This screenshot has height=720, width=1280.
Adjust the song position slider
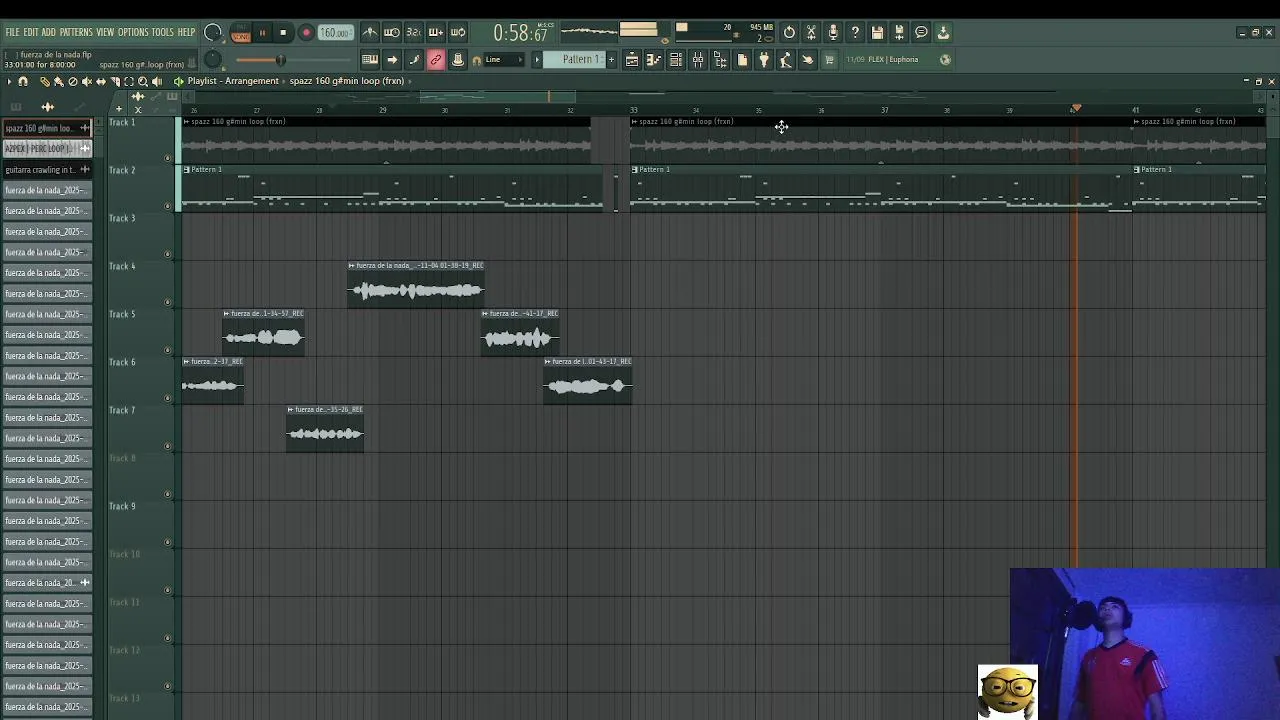coord(281,60)
